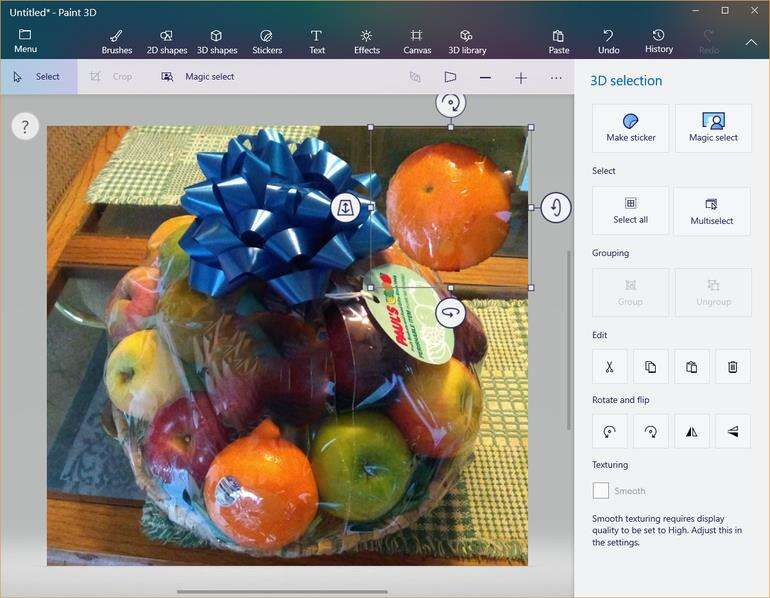
Task: Click Magic select in the side panel
Action: click(x=713, y=128)
